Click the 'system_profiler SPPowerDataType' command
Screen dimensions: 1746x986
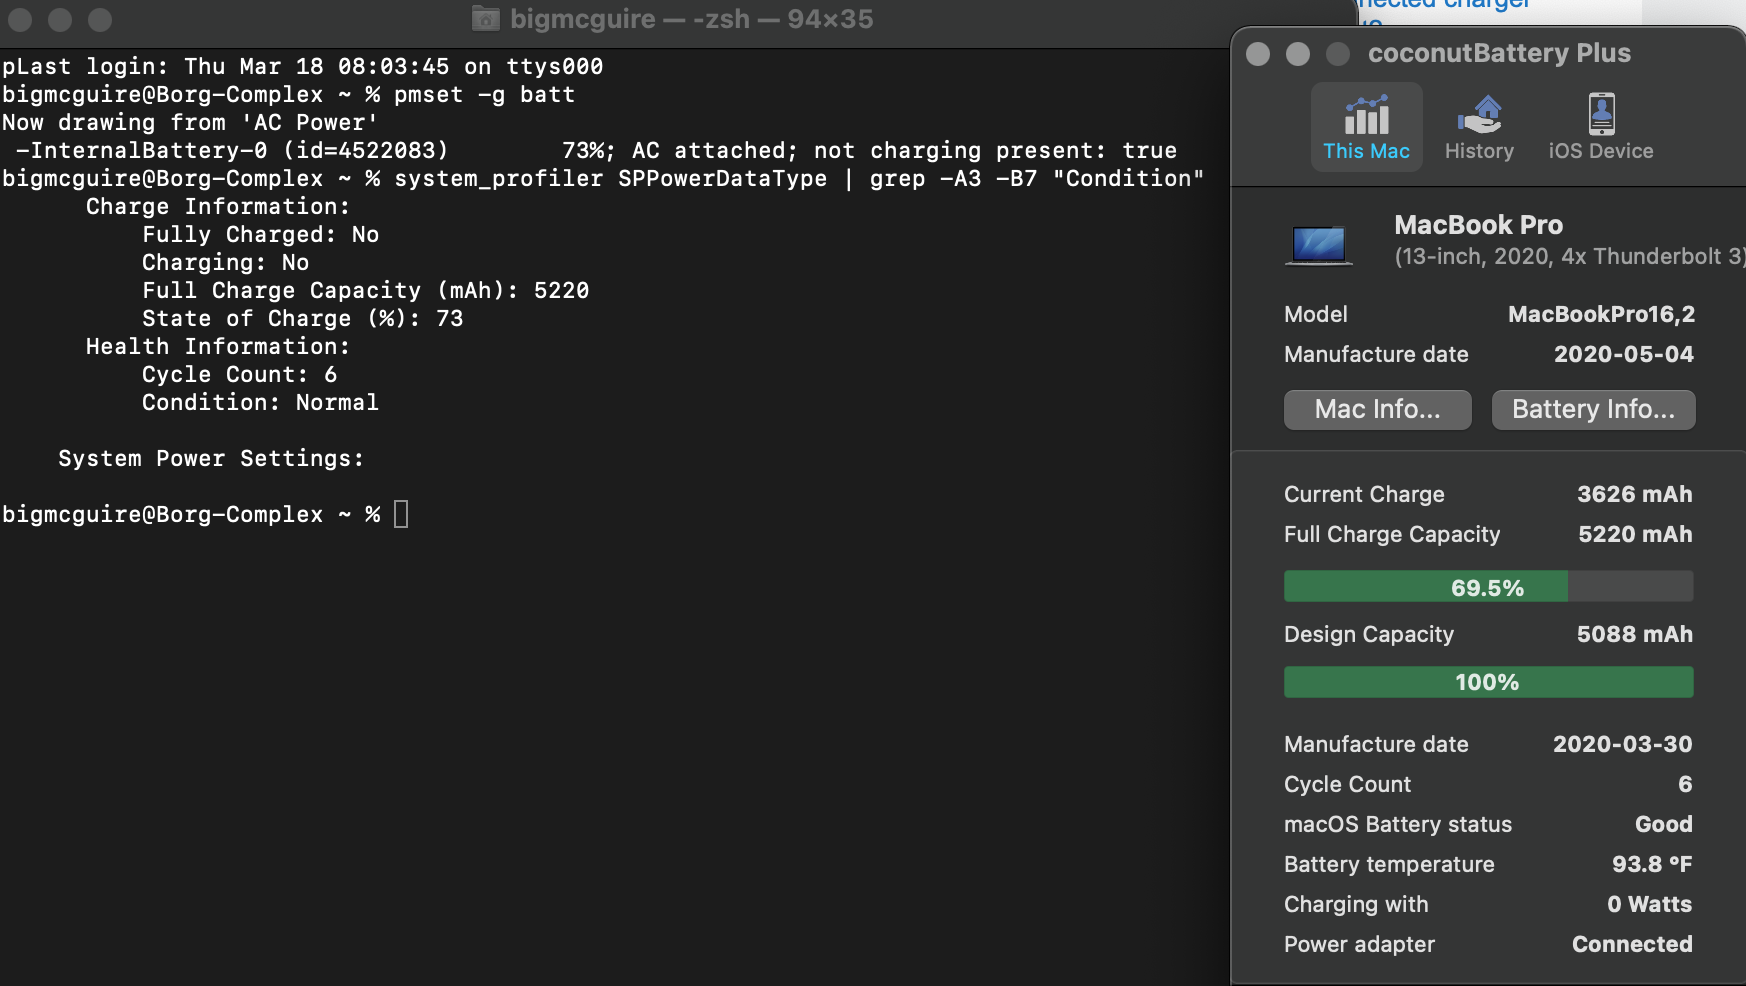coord(611,179)
